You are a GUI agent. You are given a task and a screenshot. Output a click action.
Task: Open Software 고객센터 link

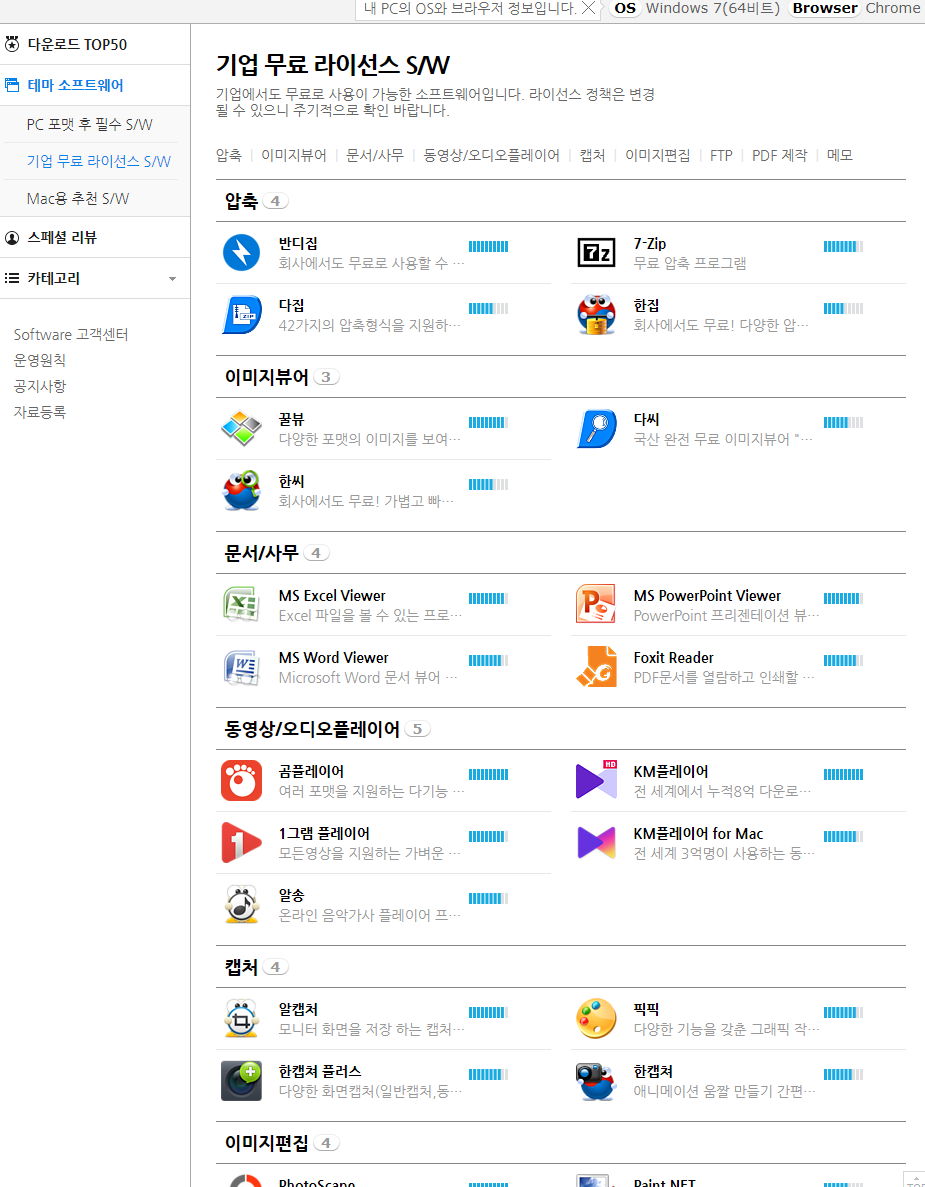(71, 335)
